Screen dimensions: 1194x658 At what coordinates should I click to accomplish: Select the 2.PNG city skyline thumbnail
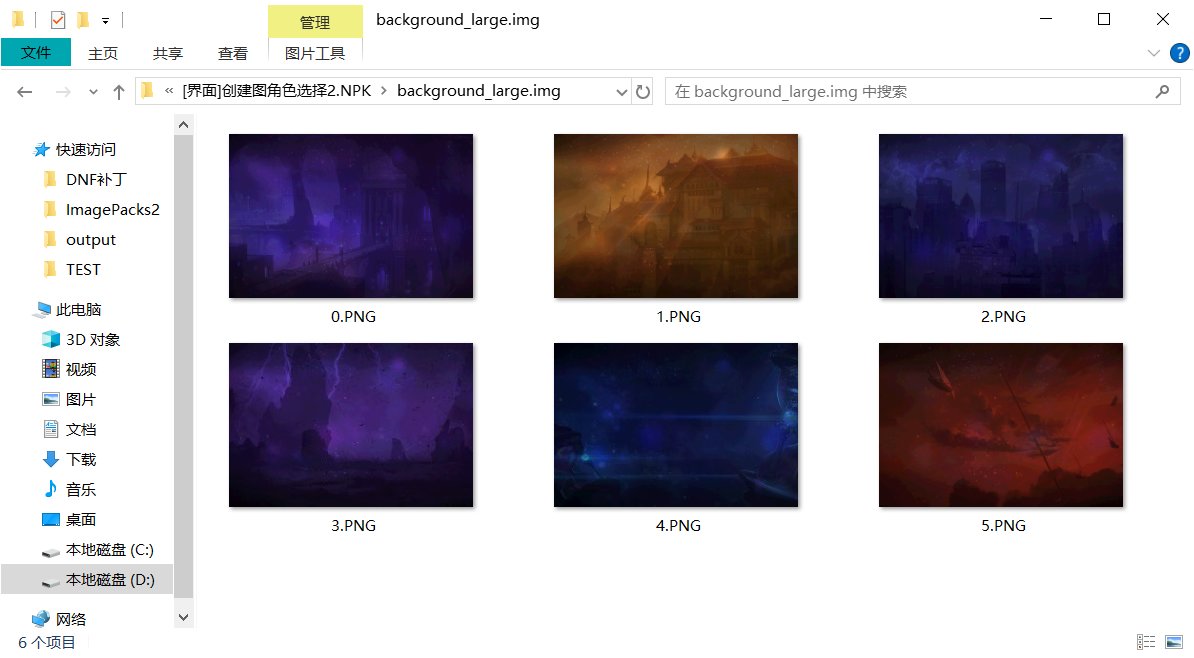pyautogui.click(x=1001, y=216)
